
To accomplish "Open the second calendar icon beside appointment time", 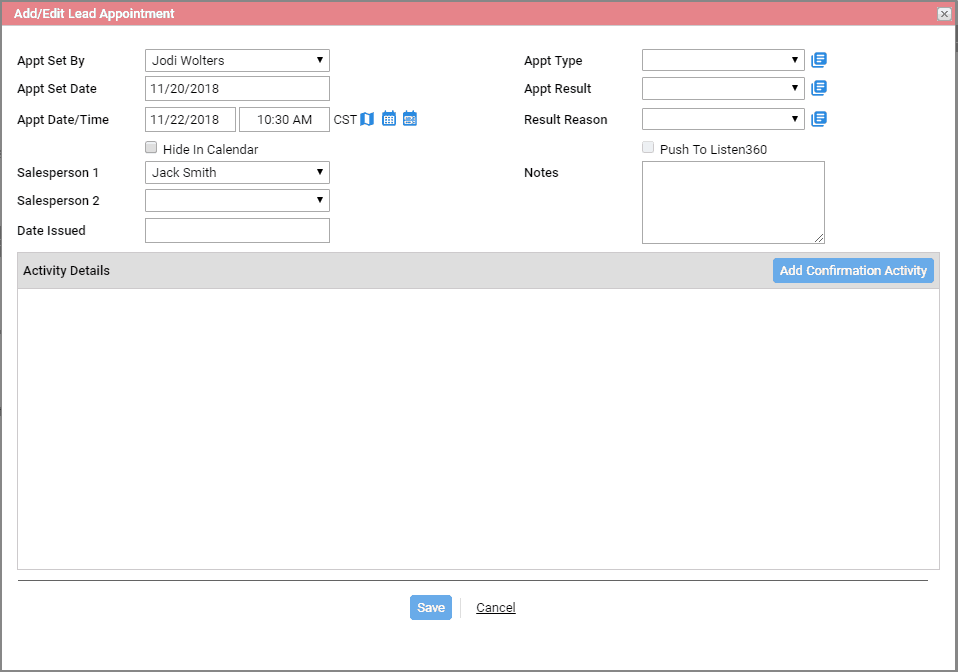I will (x=410, y=119).
